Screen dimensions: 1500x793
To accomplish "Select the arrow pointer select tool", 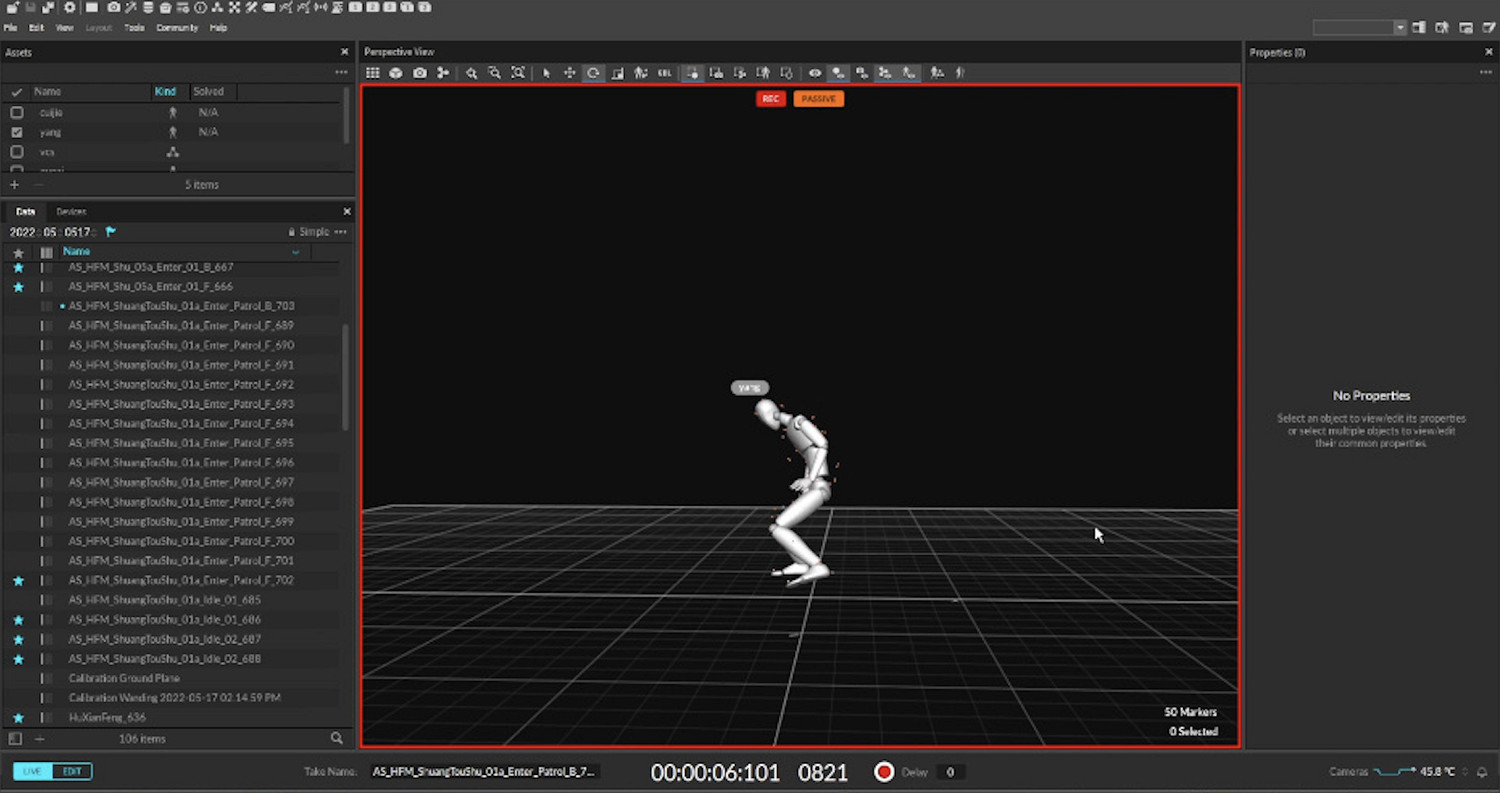I will 546,73.
